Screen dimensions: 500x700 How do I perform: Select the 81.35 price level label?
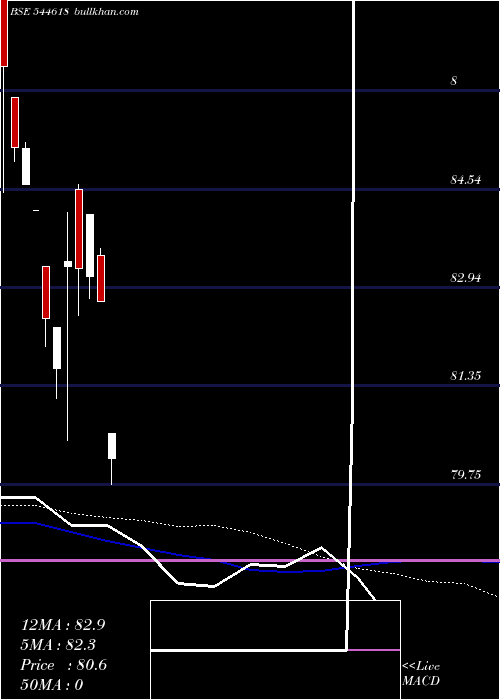tap(466, 376)
